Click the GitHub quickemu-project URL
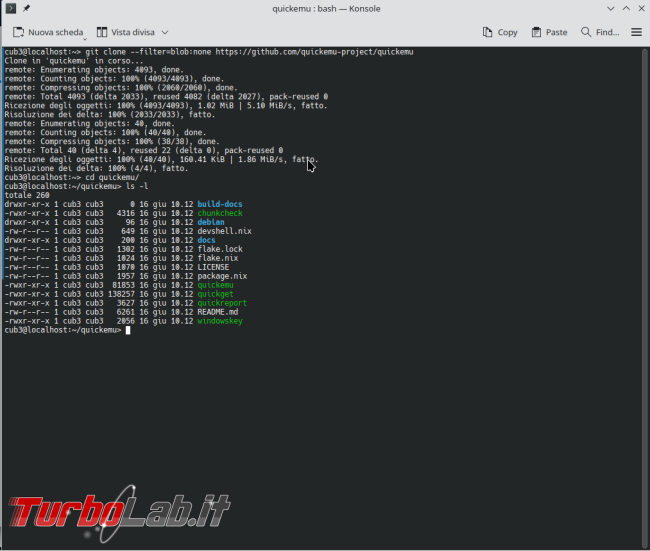This screenshot has width=650, height=551. pyautogui.click(x=314, y=52)
